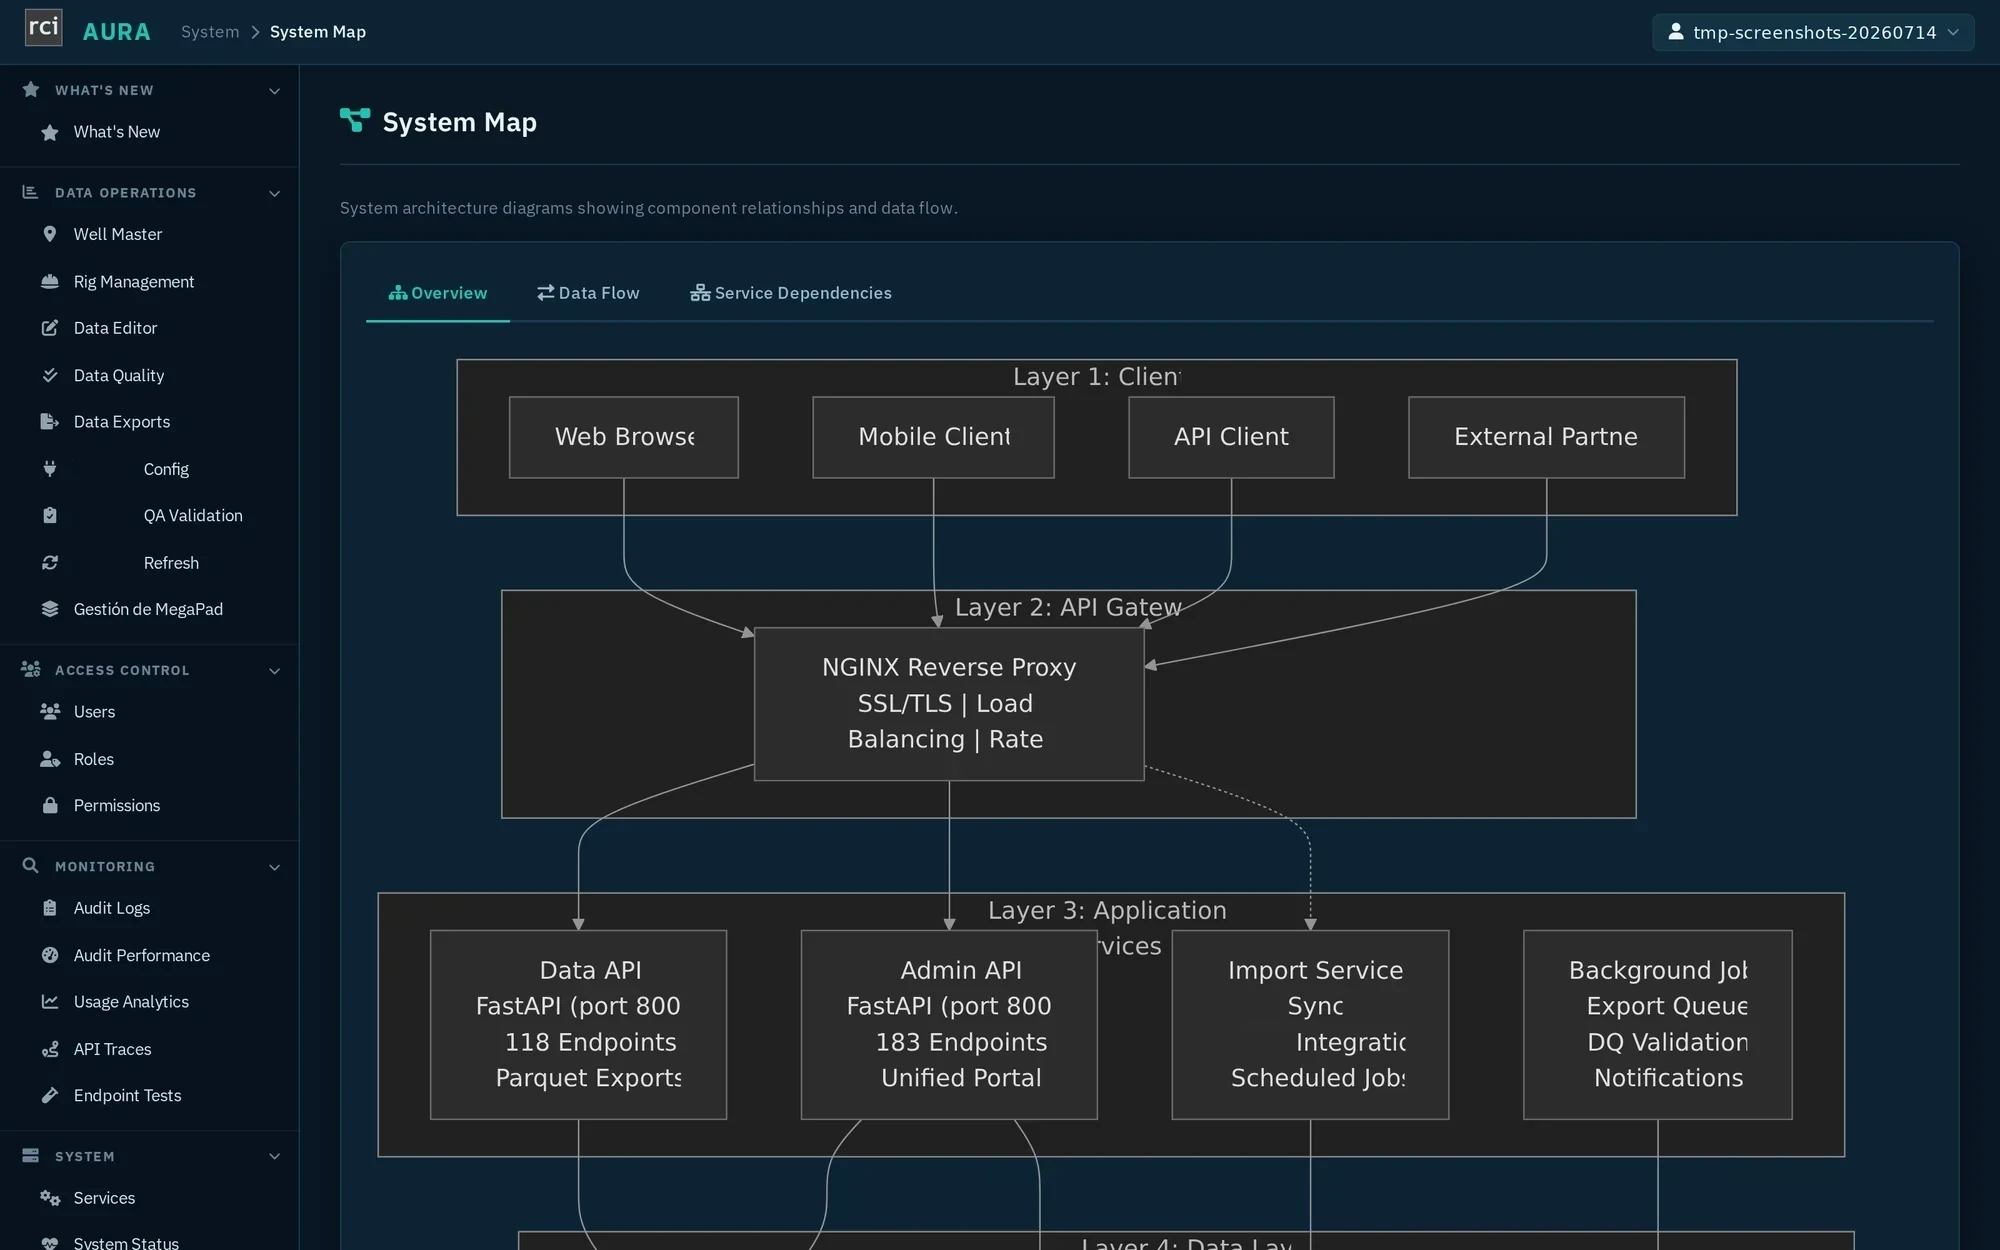
Task: Click the server icon in System header
Action: (x=31, y=1156)
